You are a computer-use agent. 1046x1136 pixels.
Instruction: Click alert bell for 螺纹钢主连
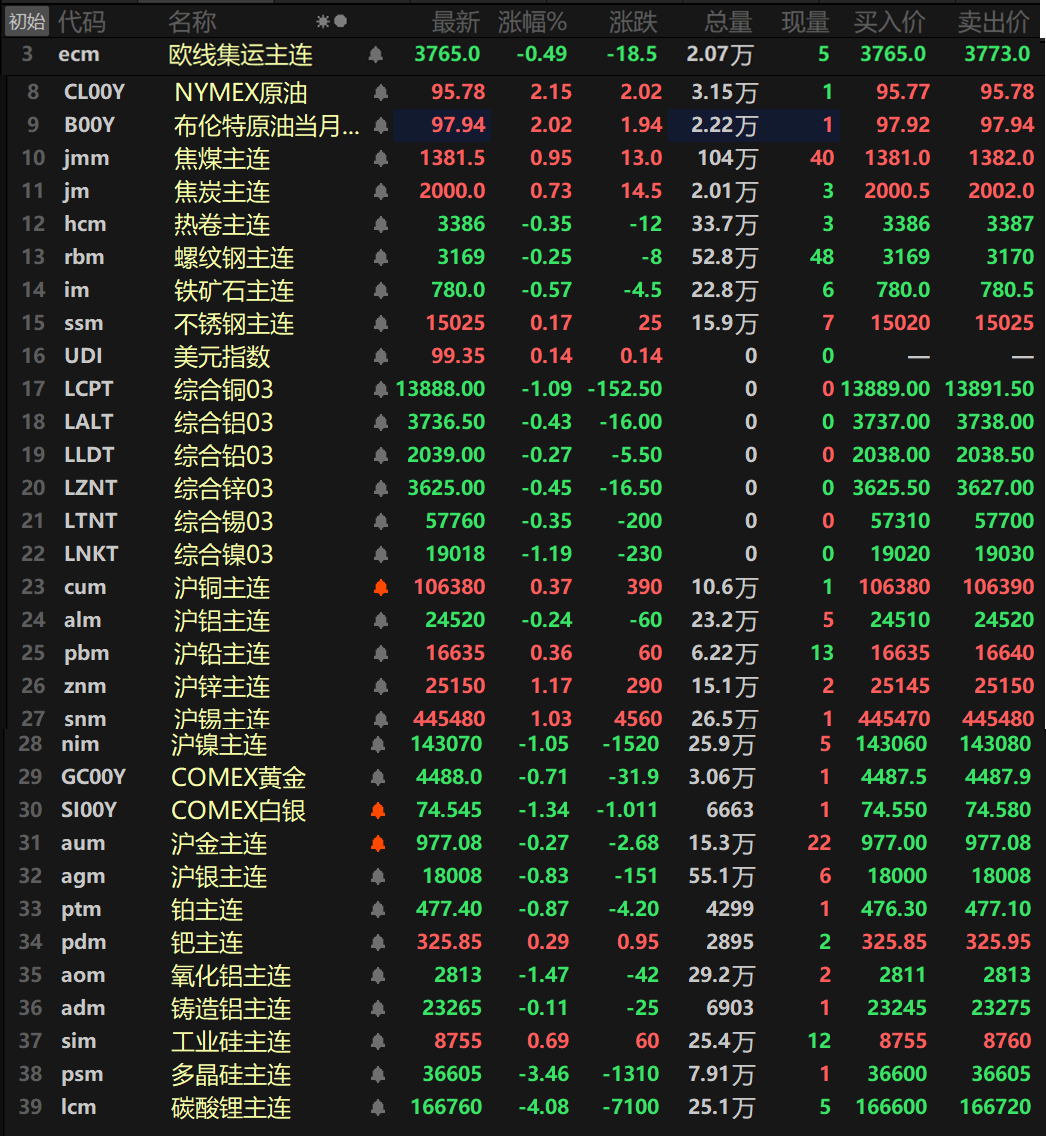pyautogui.click(x=381, y=257)
